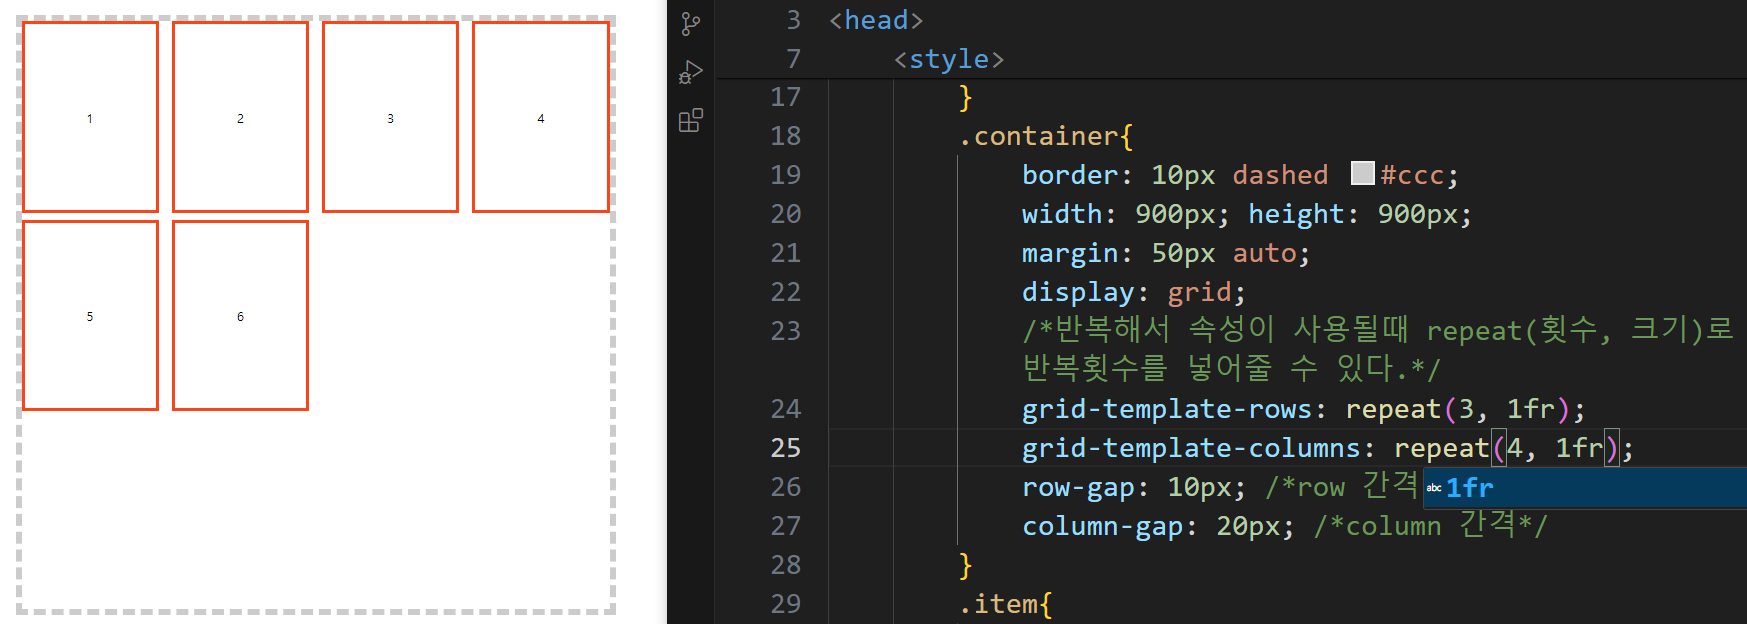The image size is (1747, 624).
Task: Click grid item box numbered 3
Action: point(390,117)
